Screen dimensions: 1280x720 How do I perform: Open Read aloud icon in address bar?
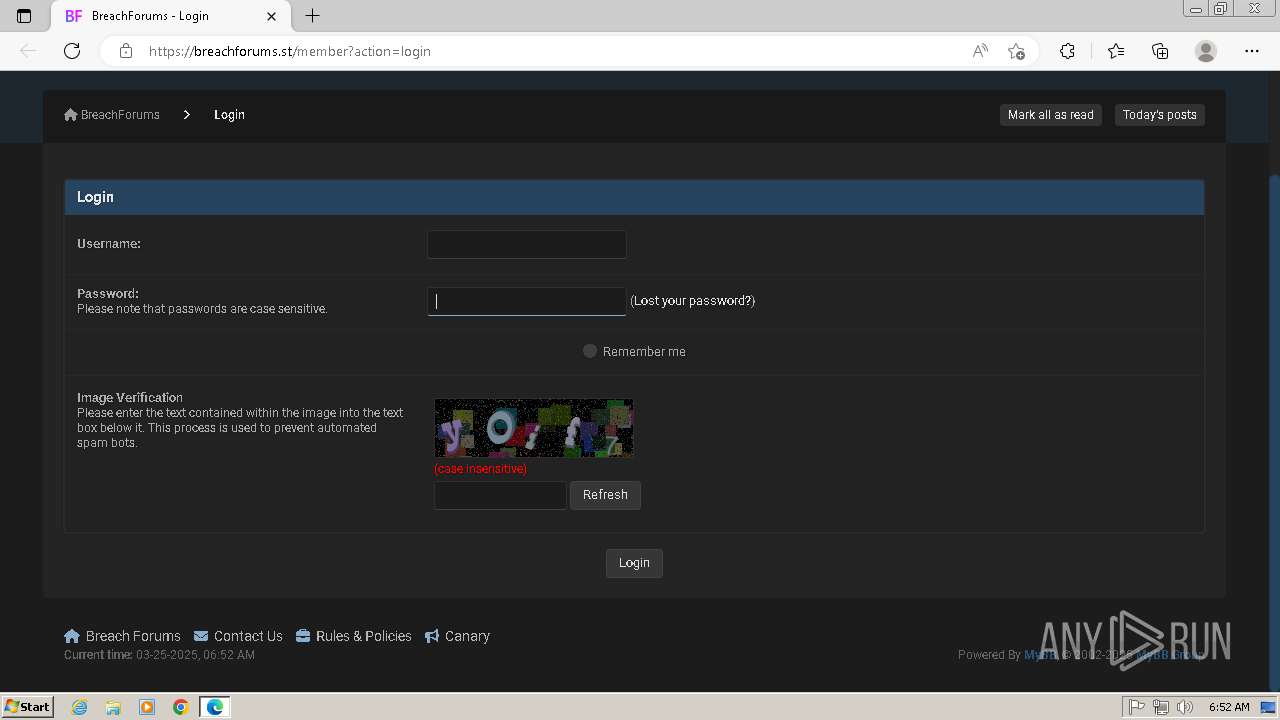(980, 51)
